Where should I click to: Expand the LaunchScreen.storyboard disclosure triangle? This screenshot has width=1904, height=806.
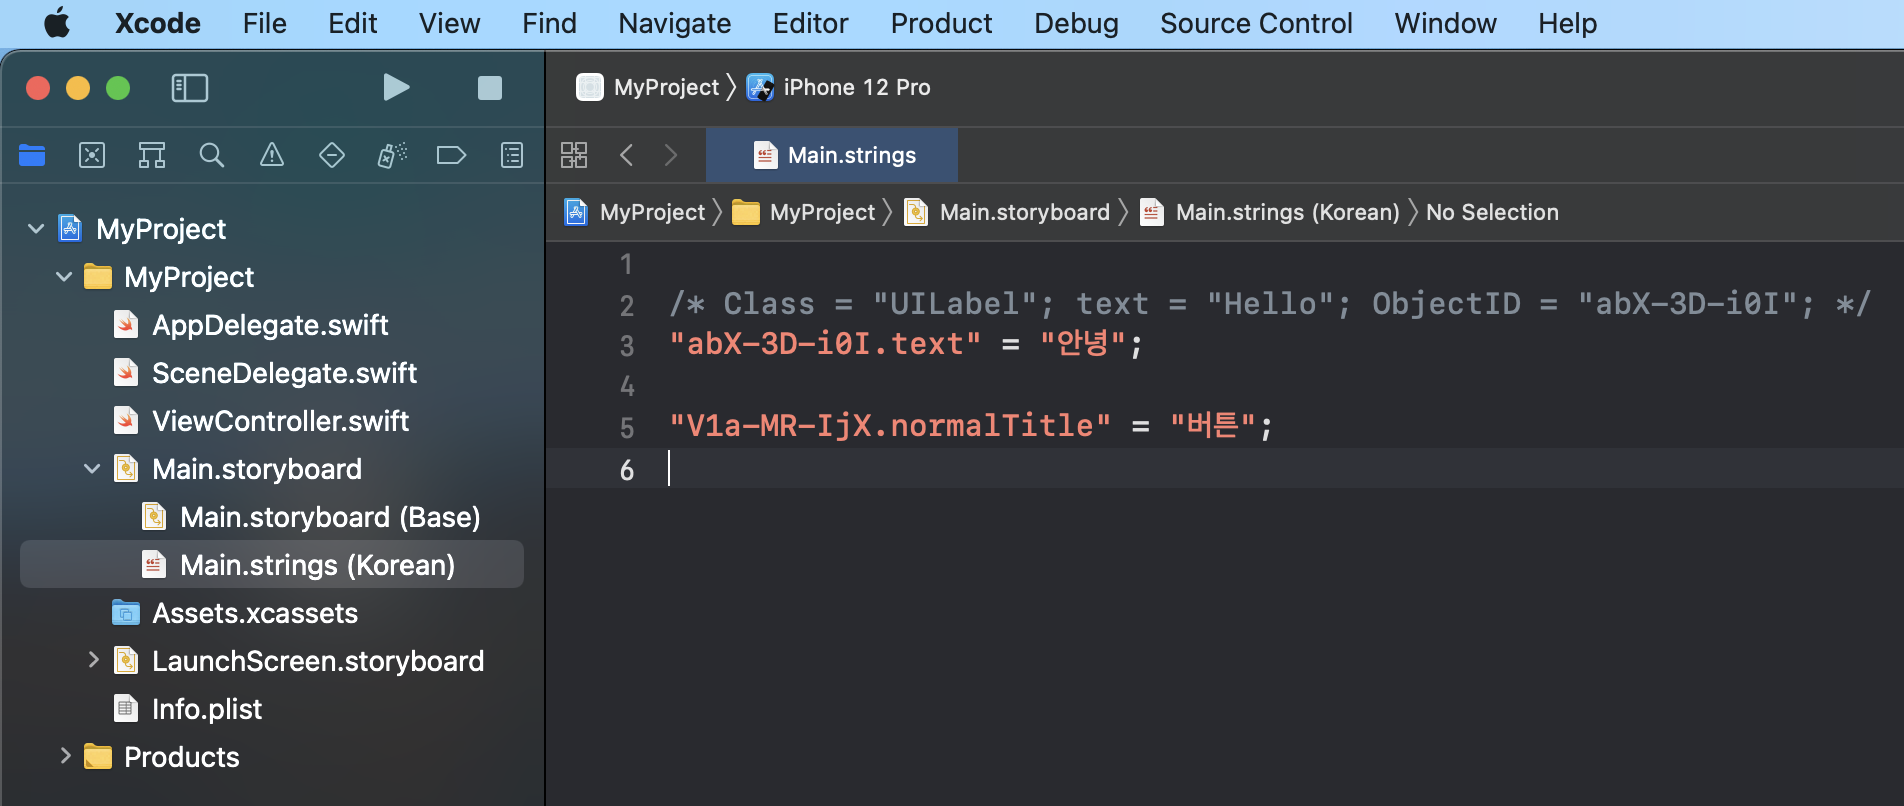(x=92, y=660)
